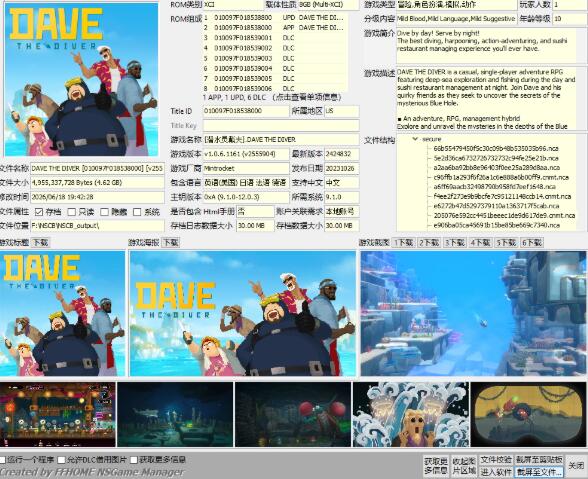Select ROM row 1 UPD 010097F018538800

click(x=275, y=18)
